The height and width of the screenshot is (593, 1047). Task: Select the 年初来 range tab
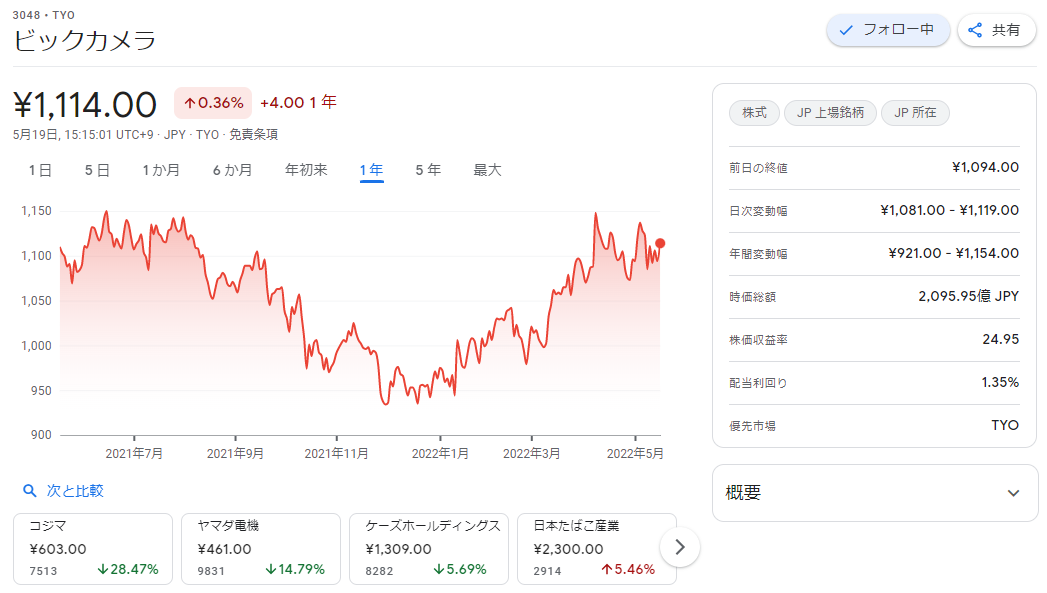point(306,170)
